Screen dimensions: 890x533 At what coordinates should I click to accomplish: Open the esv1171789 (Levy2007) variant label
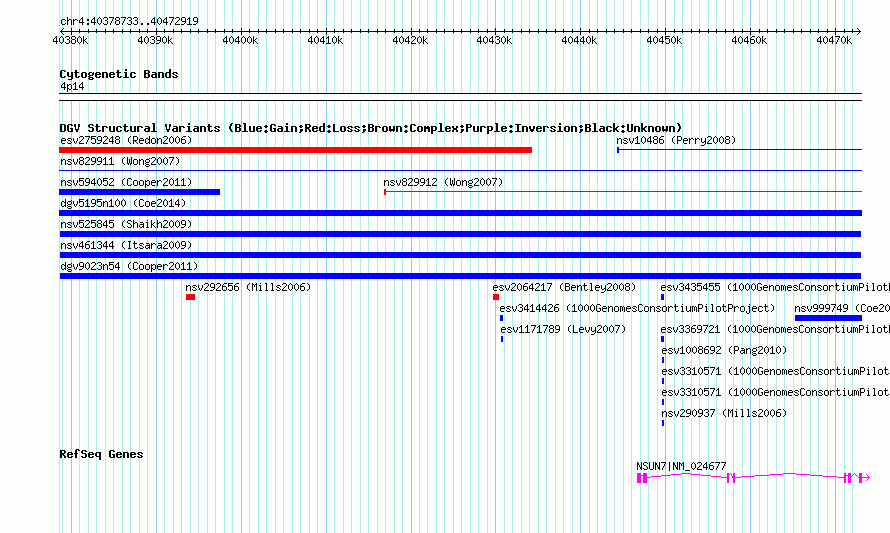(563, 329)
